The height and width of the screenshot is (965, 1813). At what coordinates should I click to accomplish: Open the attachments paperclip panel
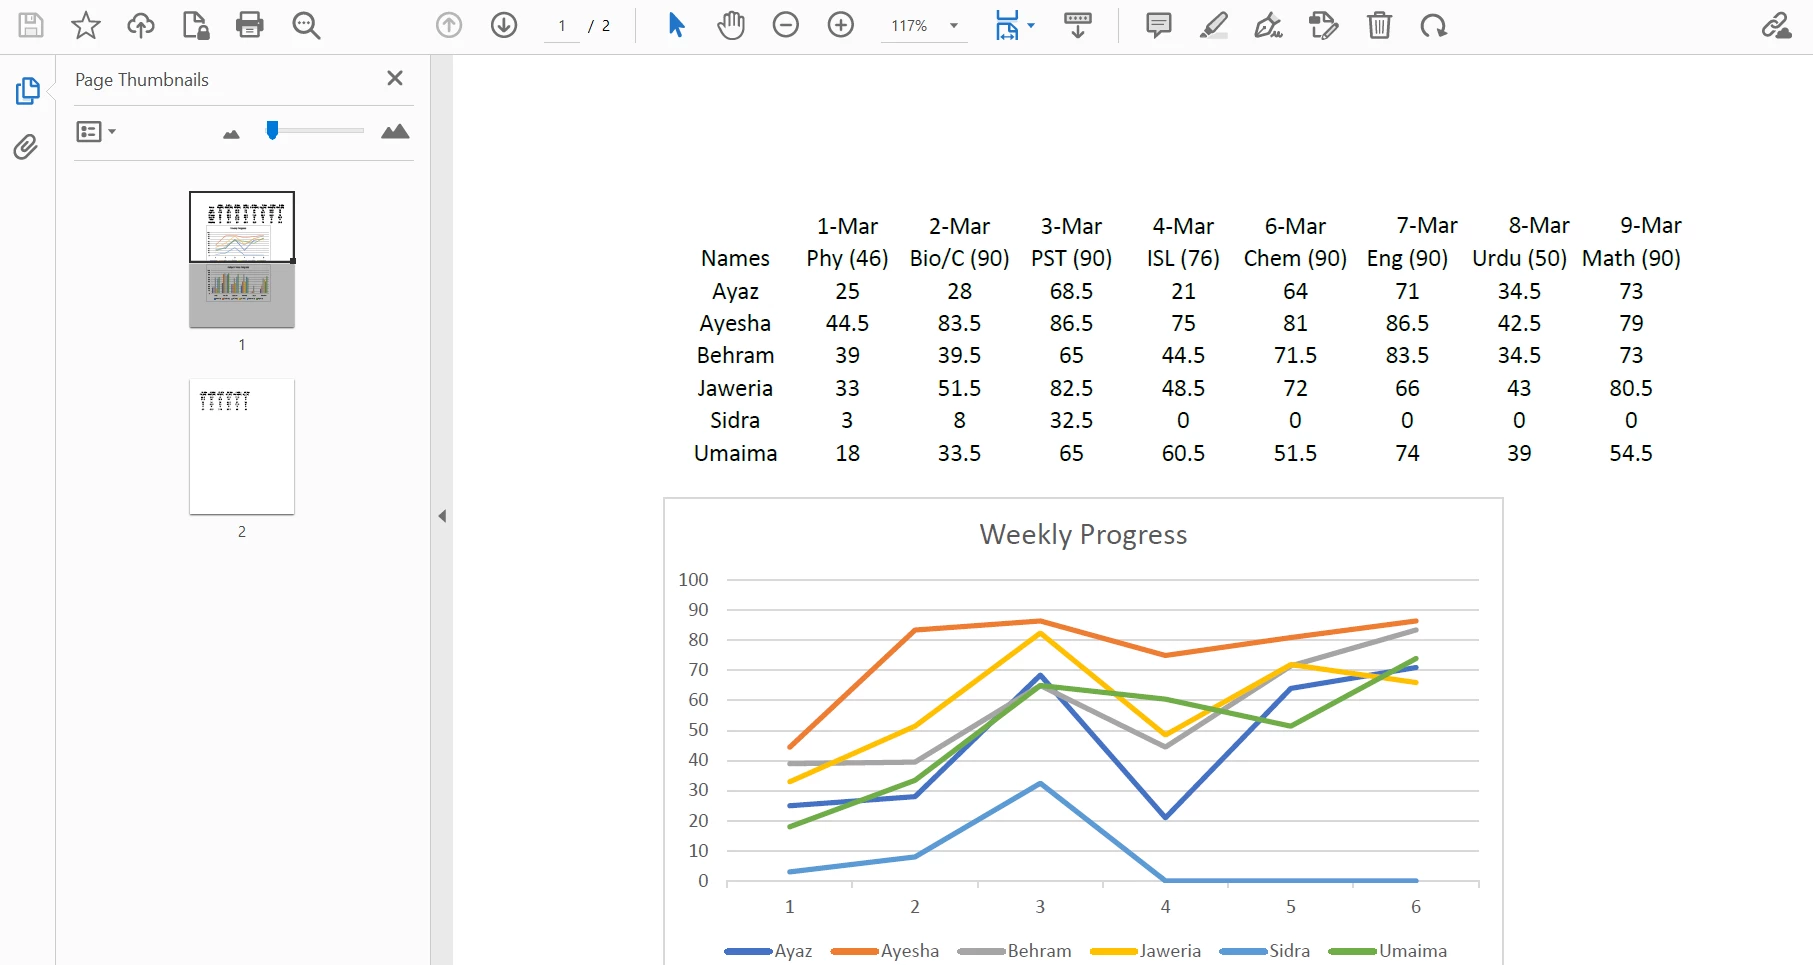pyautogui.click(x=26, y=147)
